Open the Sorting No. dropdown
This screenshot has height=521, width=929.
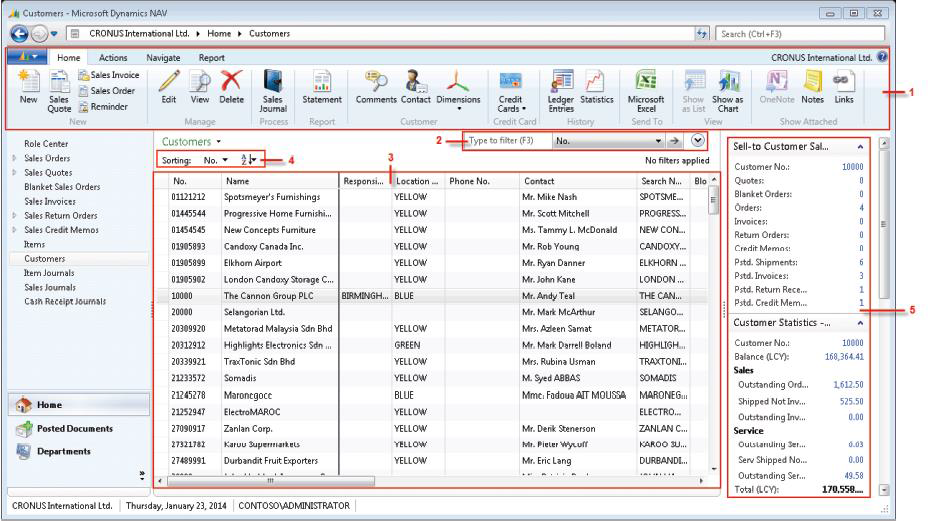[215, 160]
